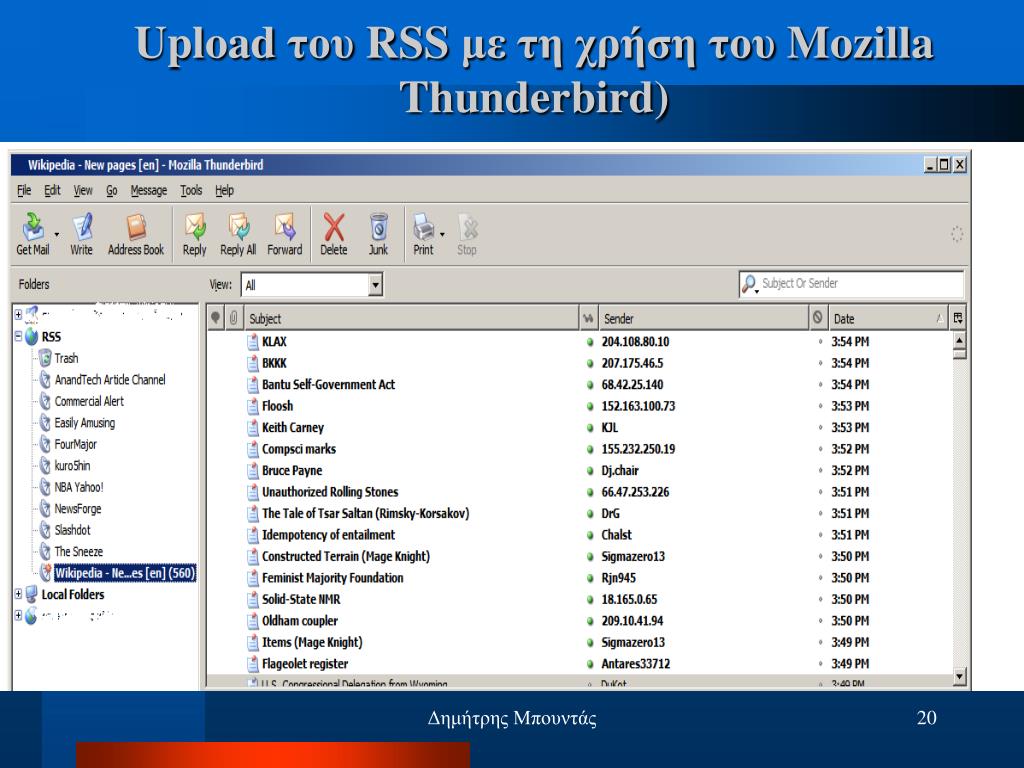The image size is (1024, 768).
Task: Toggle read status dot for BKKK message
Action: [x=590, y=363]
